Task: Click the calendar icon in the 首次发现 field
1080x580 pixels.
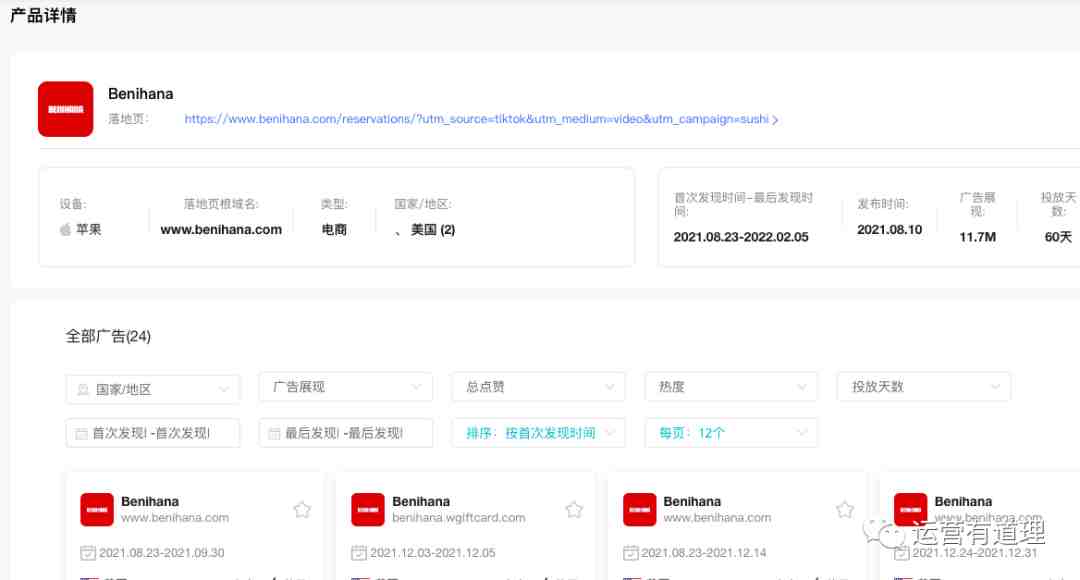Action: point(81,434)
